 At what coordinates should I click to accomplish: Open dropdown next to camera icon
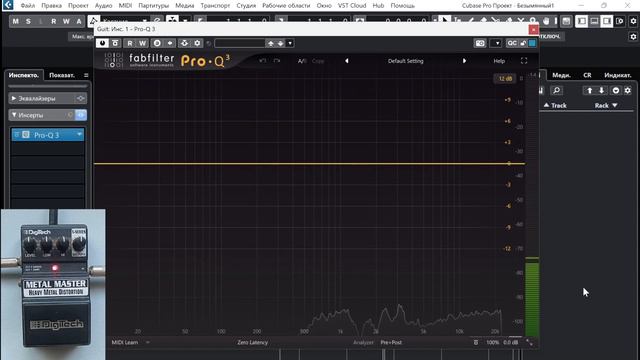point(496,43)
